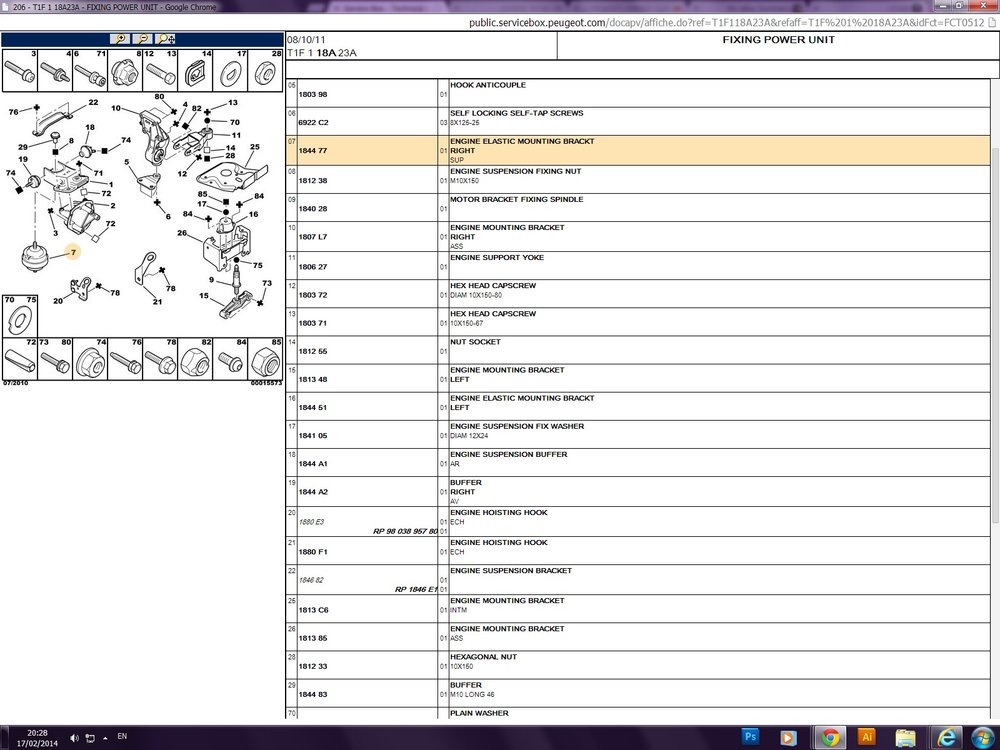This screenshot has height=750, width=1000.
Task: Click callout number 21 in the diagram
Action: point(158,302)
